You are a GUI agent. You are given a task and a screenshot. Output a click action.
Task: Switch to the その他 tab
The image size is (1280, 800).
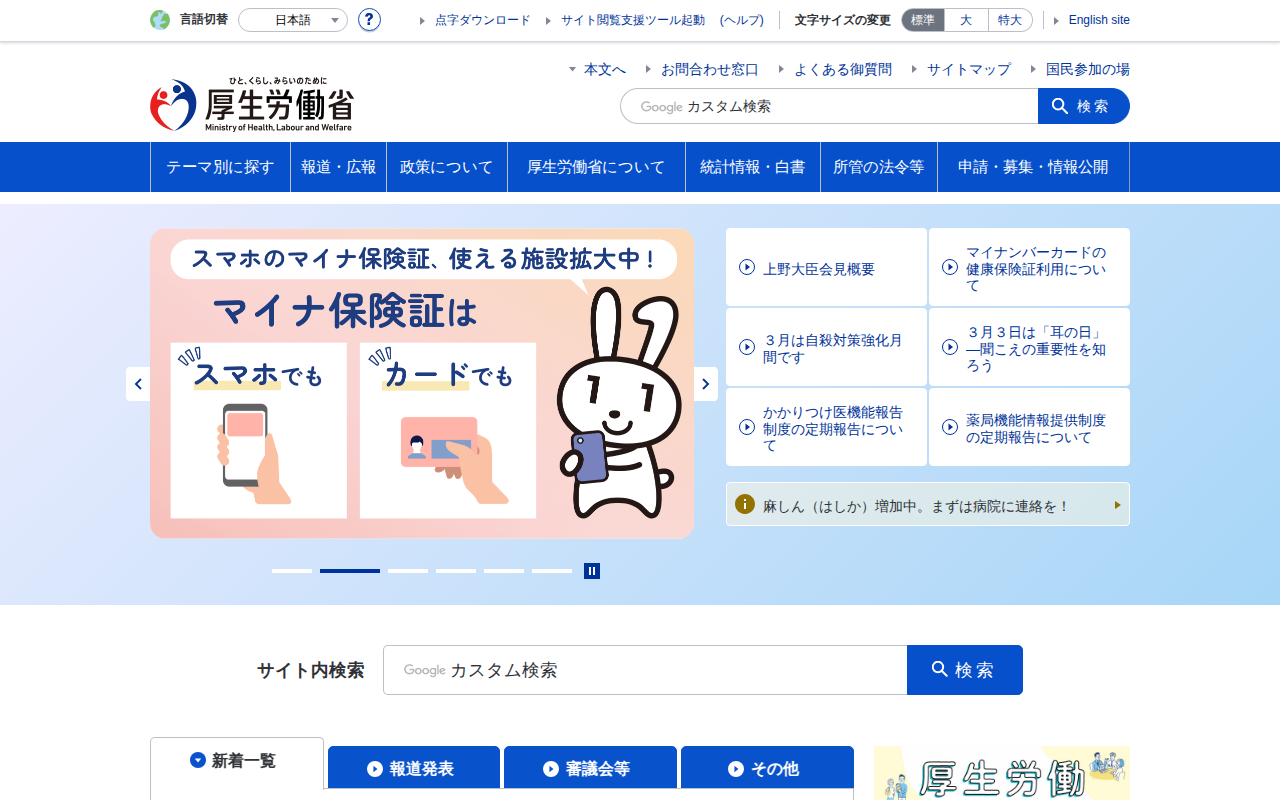767,768
